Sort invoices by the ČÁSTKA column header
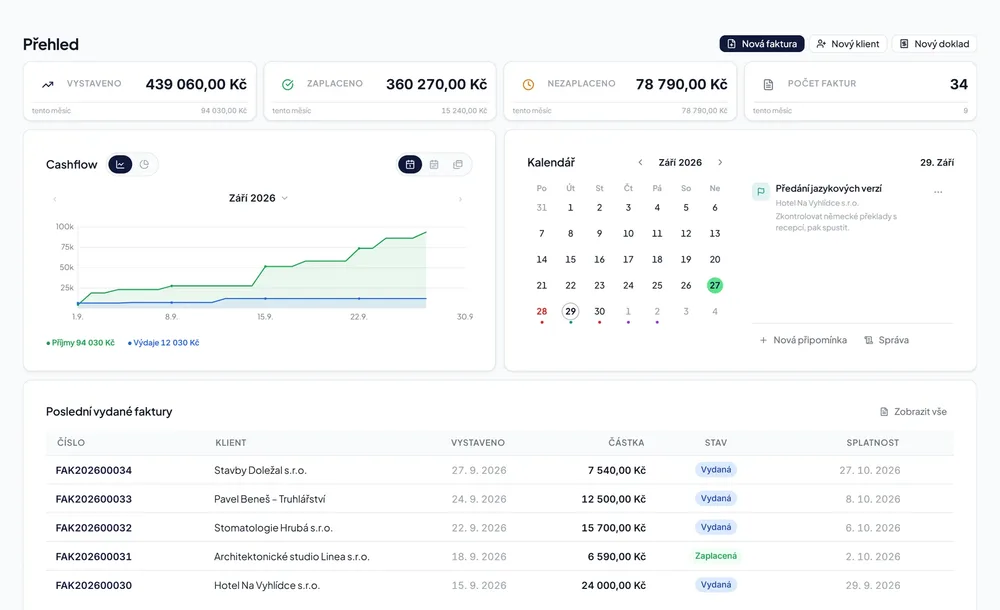The image size is (1000, 610). pyautogui.click(x=626, y=443)
